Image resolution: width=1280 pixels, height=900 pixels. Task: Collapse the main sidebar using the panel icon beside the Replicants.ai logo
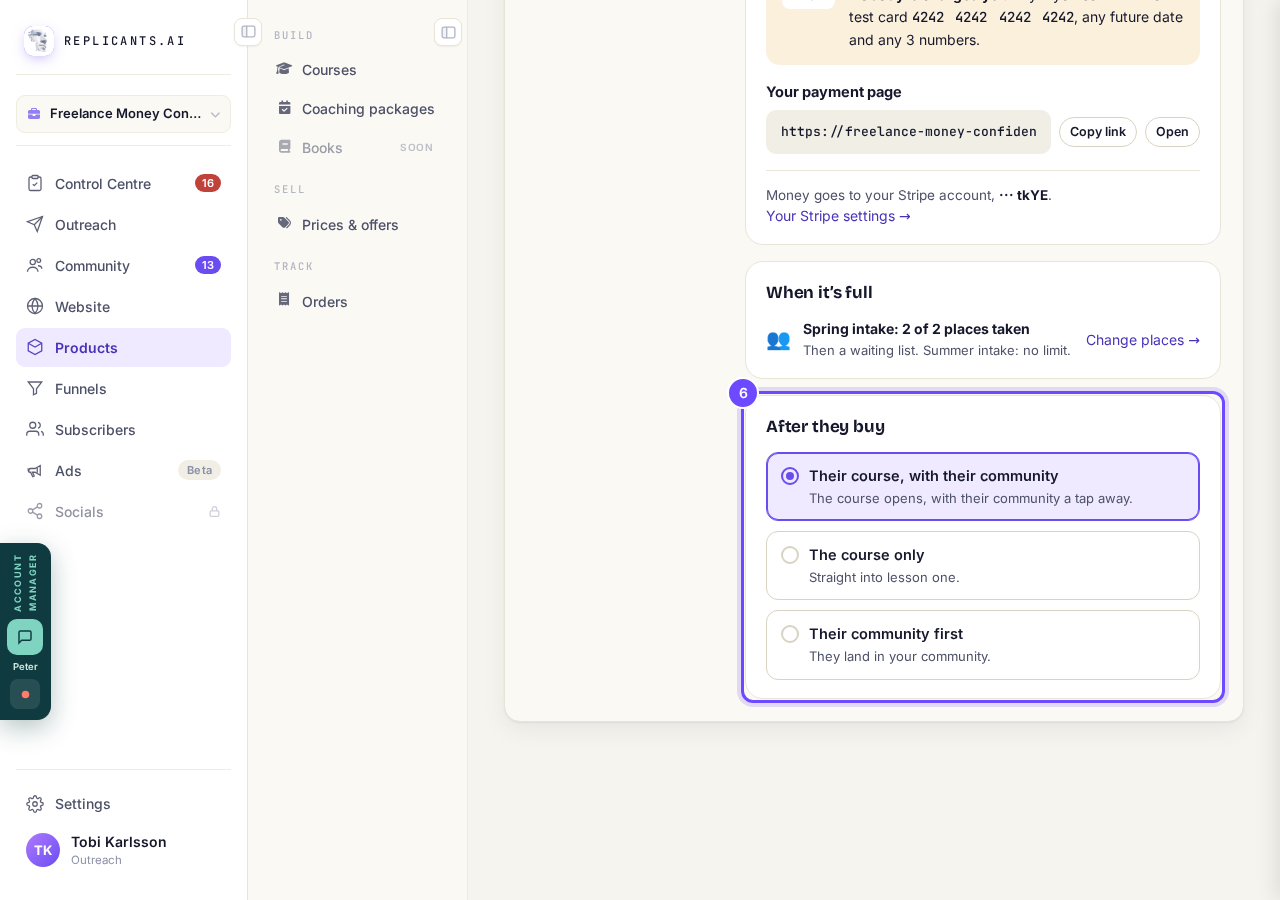pos(248,32)
